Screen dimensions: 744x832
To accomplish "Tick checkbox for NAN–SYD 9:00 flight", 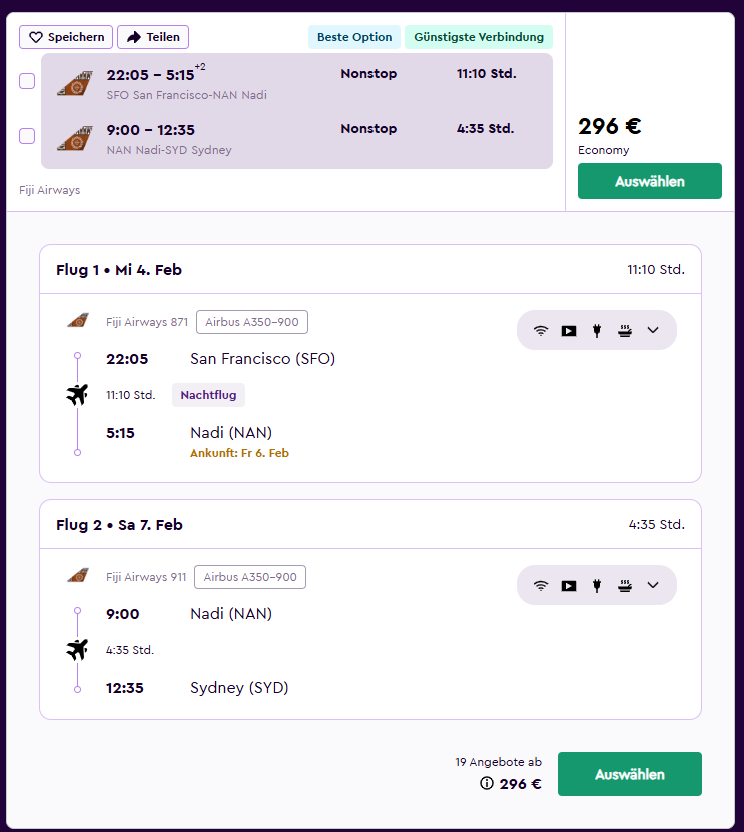I will coord(27,136).
